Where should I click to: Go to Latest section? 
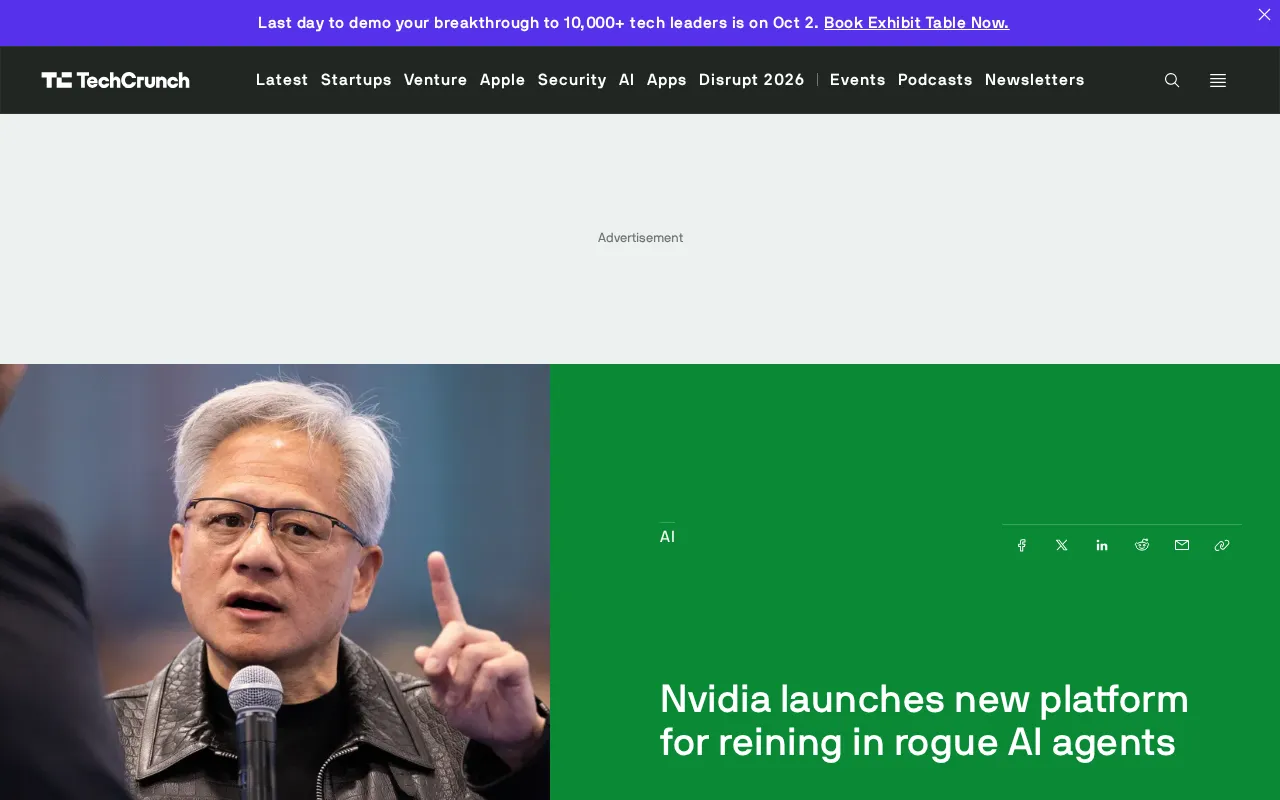[282, 80]
